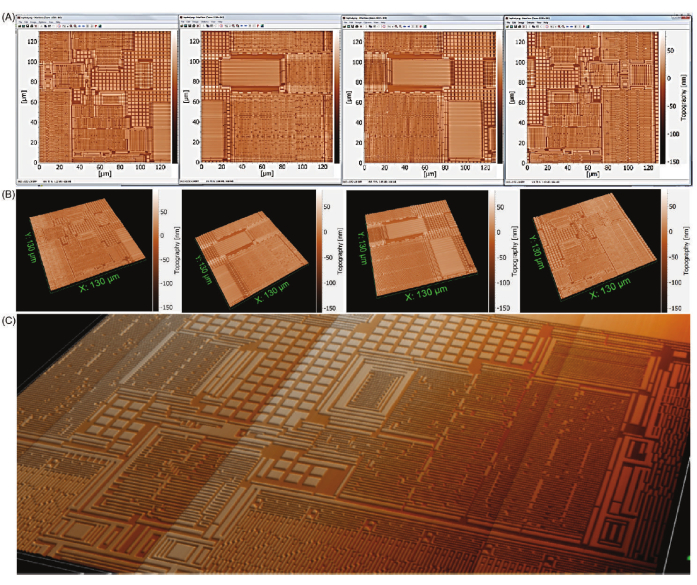Click the 'X: 130 µm' label on the fourth 3D view
This screenshot has width=697, height=585.
click(x=610, y=288)
